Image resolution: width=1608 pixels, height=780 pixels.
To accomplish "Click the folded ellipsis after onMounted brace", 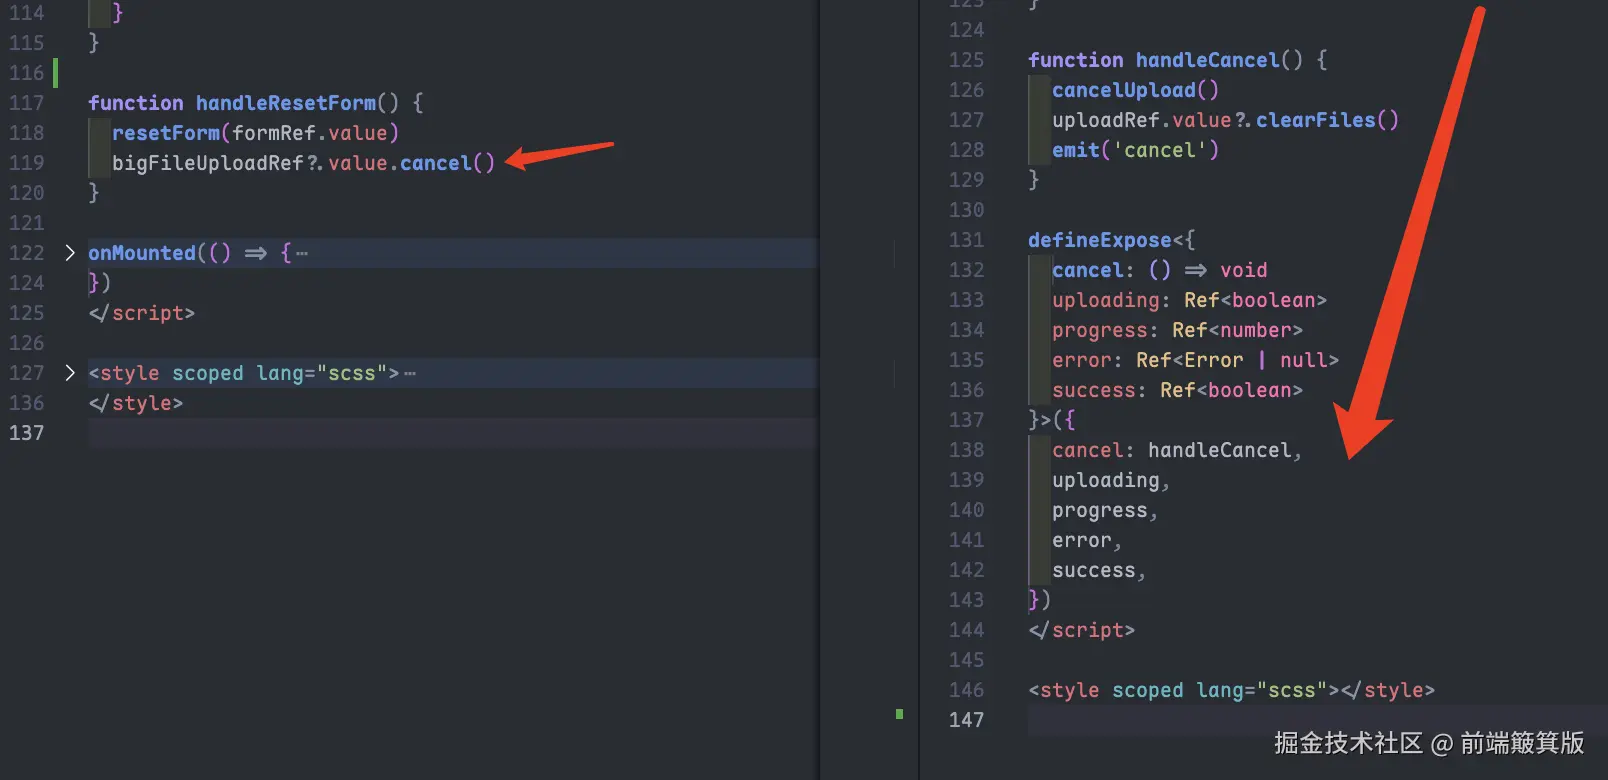I will click(302, 254).
